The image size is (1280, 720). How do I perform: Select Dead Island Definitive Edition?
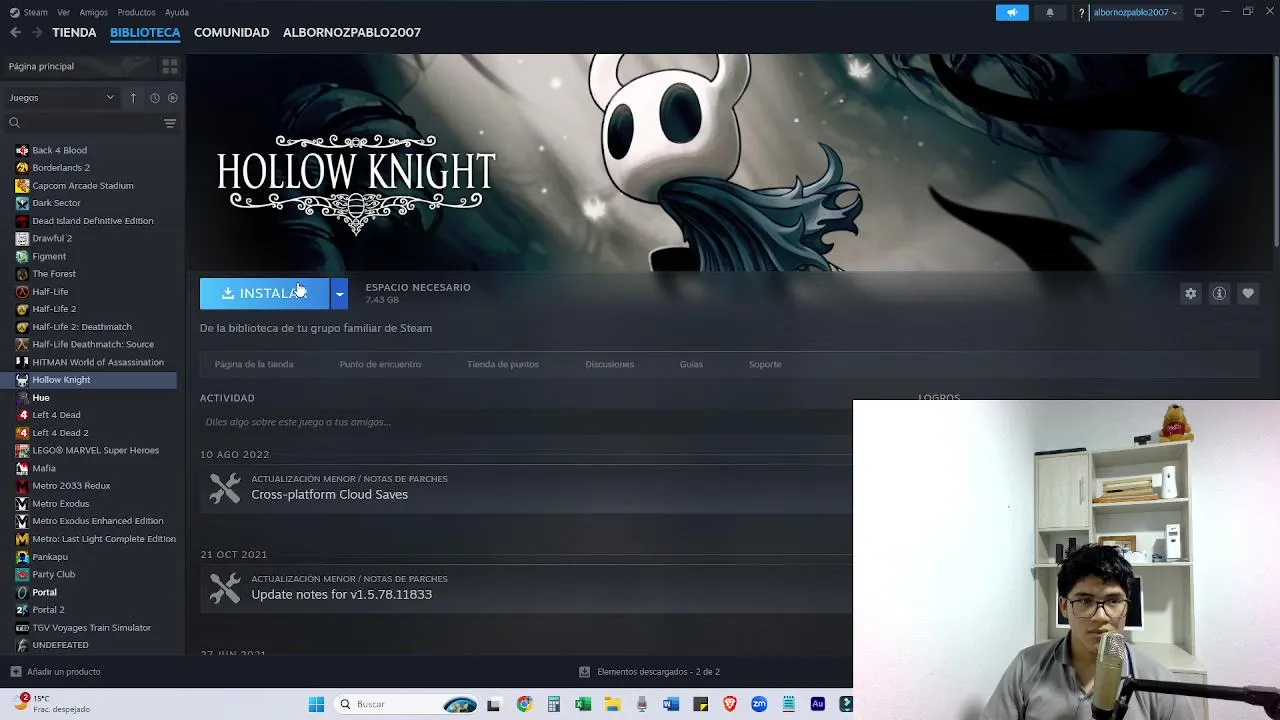tap(93, 221)
